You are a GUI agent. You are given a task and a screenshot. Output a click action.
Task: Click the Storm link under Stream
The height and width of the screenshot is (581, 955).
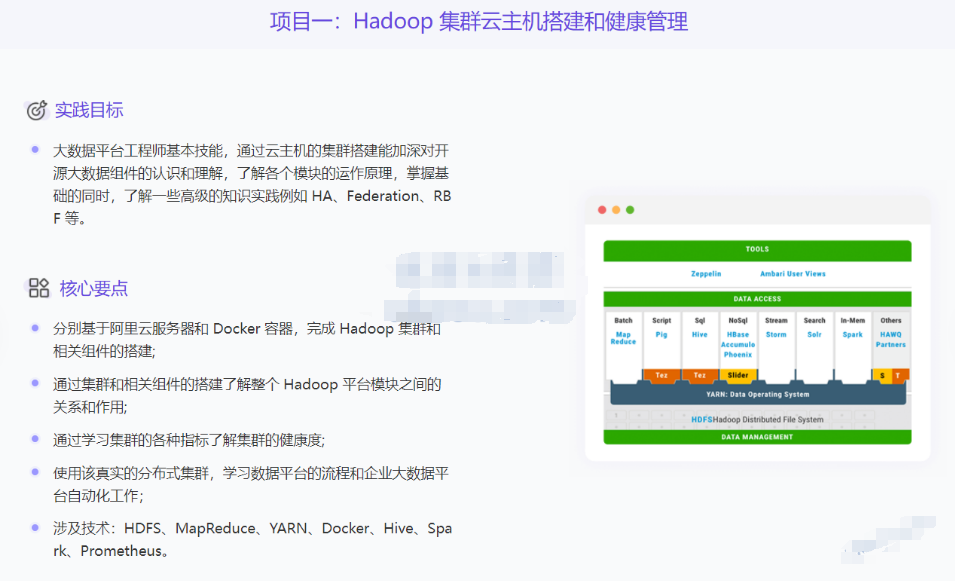click(x=776, y=335)
